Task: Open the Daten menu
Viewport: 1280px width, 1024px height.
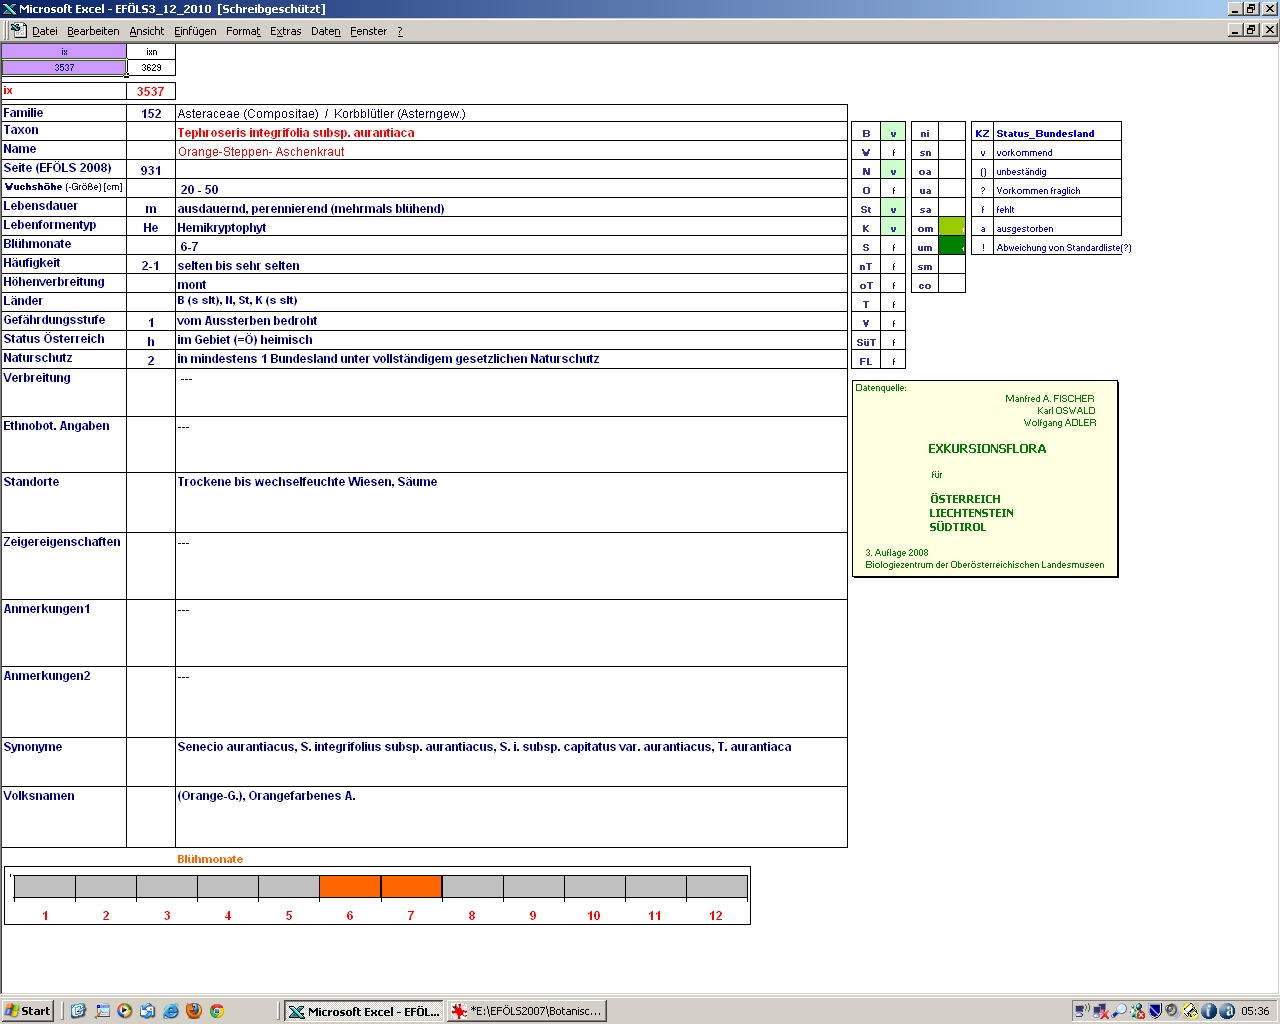Action: [326, 31]
